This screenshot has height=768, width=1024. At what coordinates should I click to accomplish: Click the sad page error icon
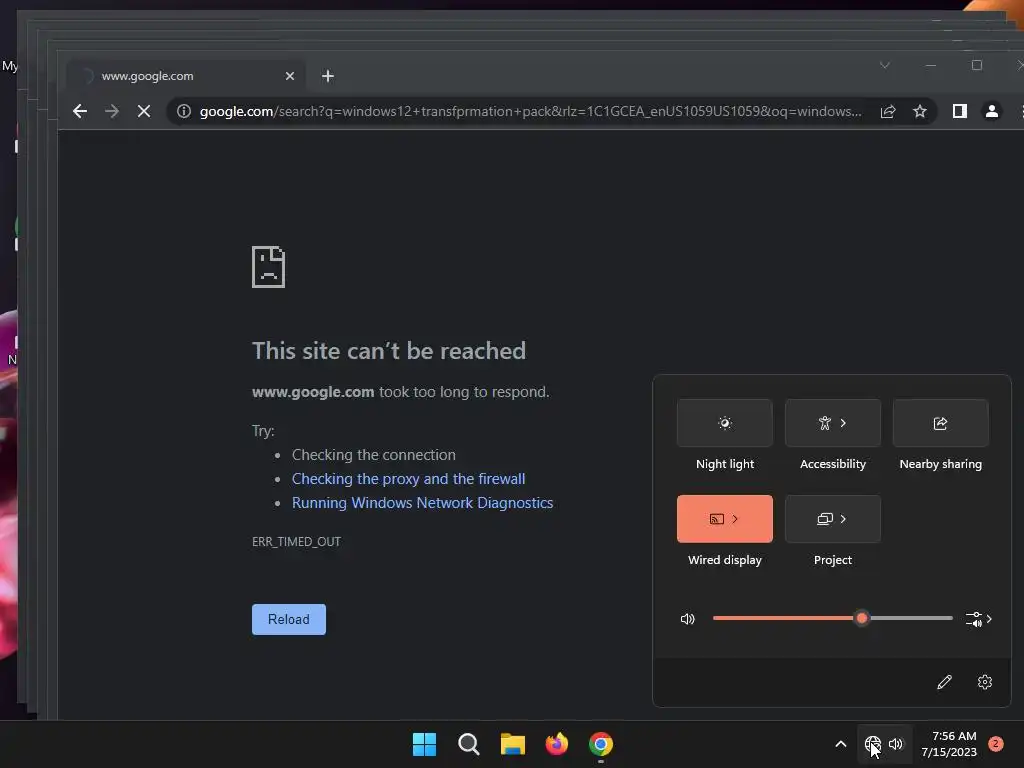[268, 266]
